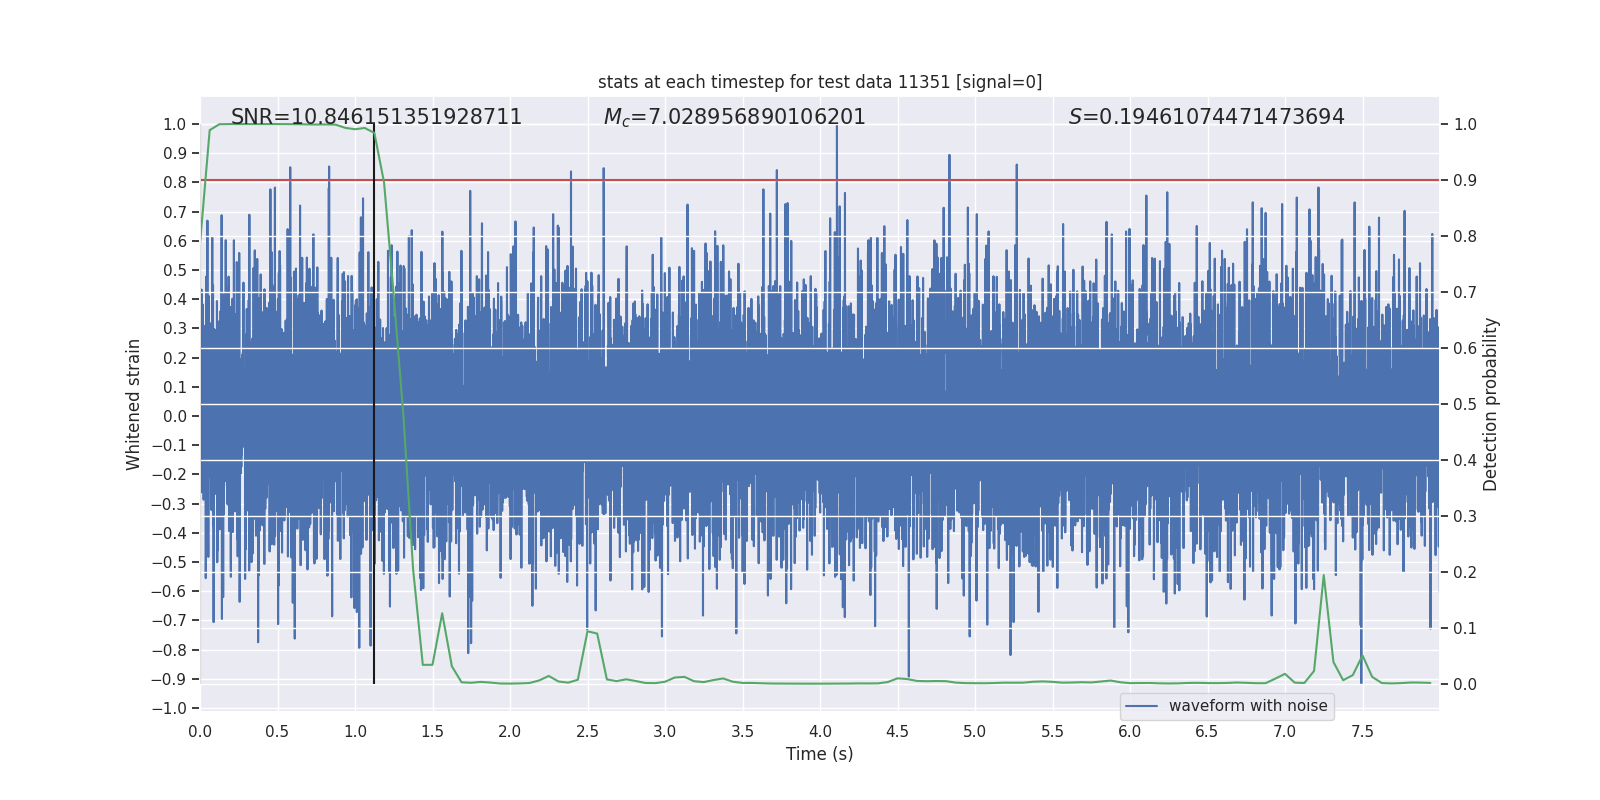1600x800 pixels.
Task: Click the plot title mentioning test data 11351
Action: click(820, 82)
